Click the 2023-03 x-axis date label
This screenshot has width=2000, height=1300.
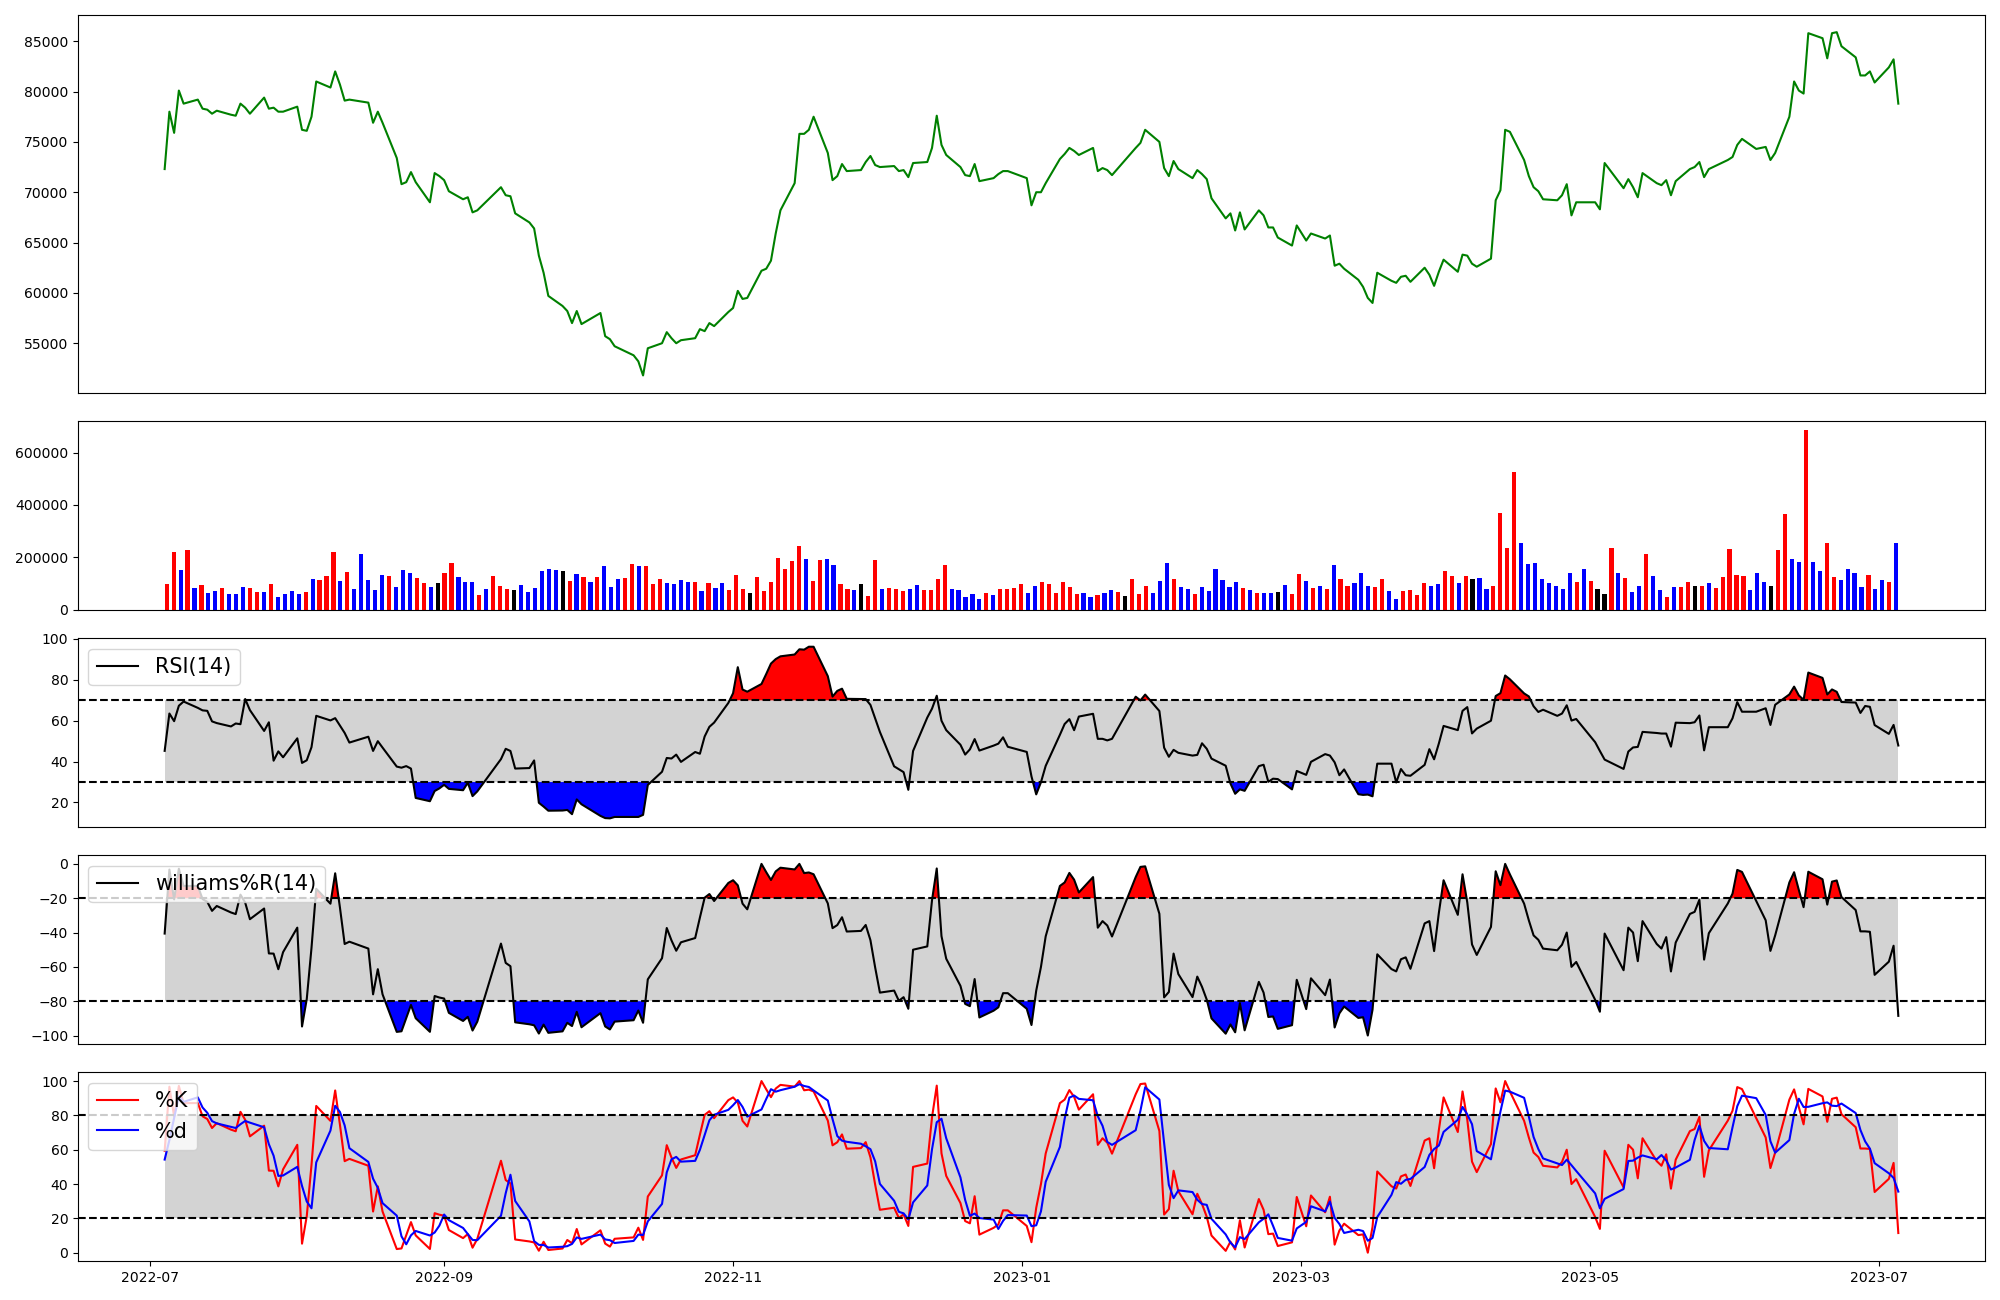click(1301, 1277)
